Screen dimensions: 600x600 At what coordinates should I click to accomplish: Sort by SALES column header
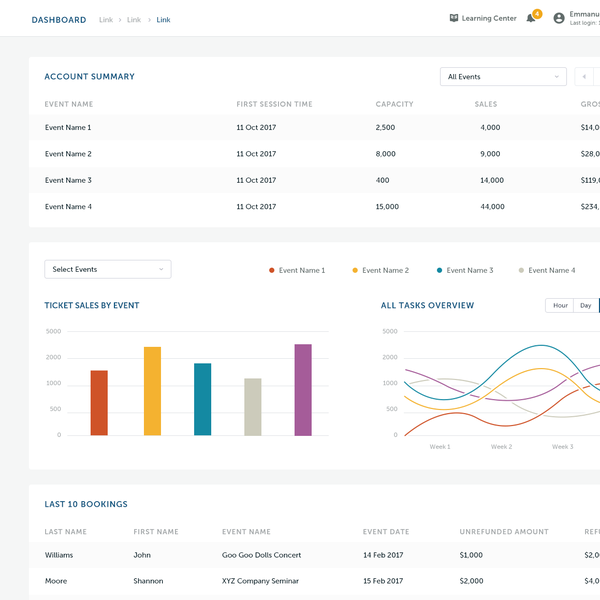point(486,104)
